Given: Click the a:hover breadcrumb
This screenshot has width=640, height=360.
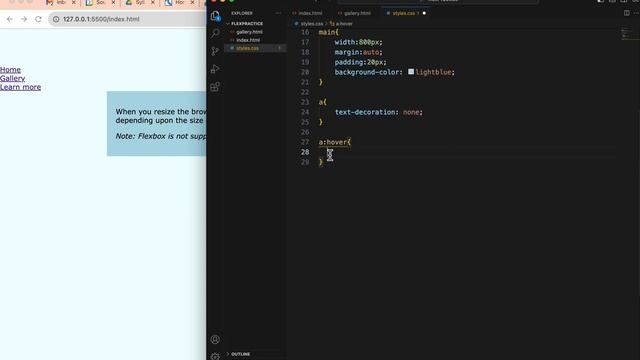Looking at the screenshot, I should [344, 24].
